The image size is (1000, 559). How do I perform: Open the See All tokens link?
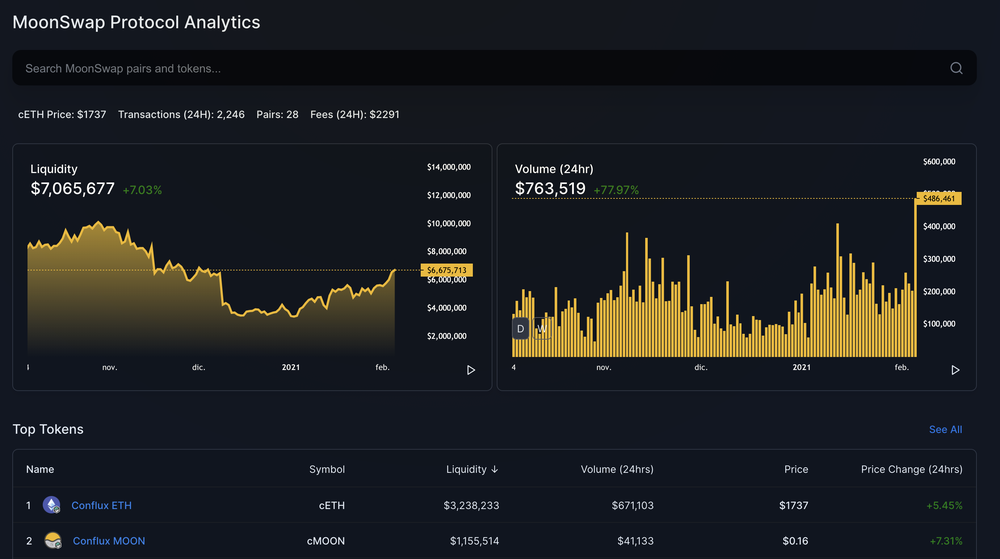[945, 430]
